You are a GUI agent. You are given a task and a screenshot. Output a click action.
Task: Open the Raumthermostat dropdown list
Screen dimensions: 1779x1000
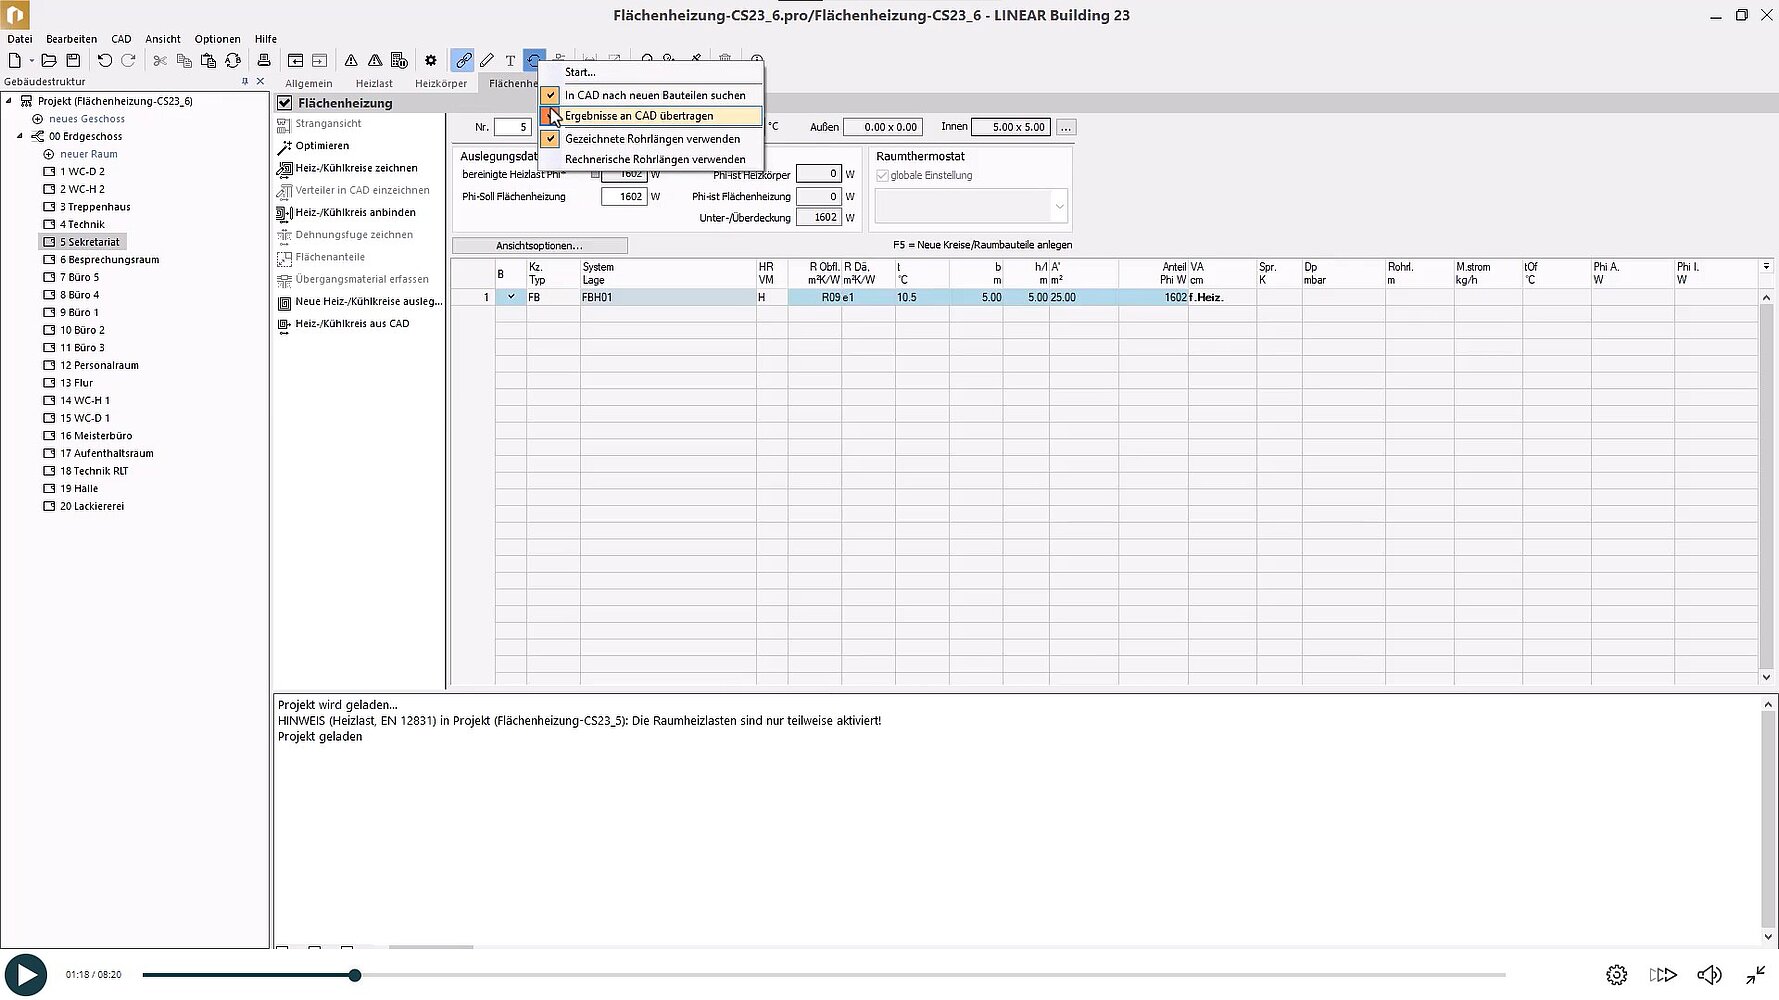coord(1059,207)
